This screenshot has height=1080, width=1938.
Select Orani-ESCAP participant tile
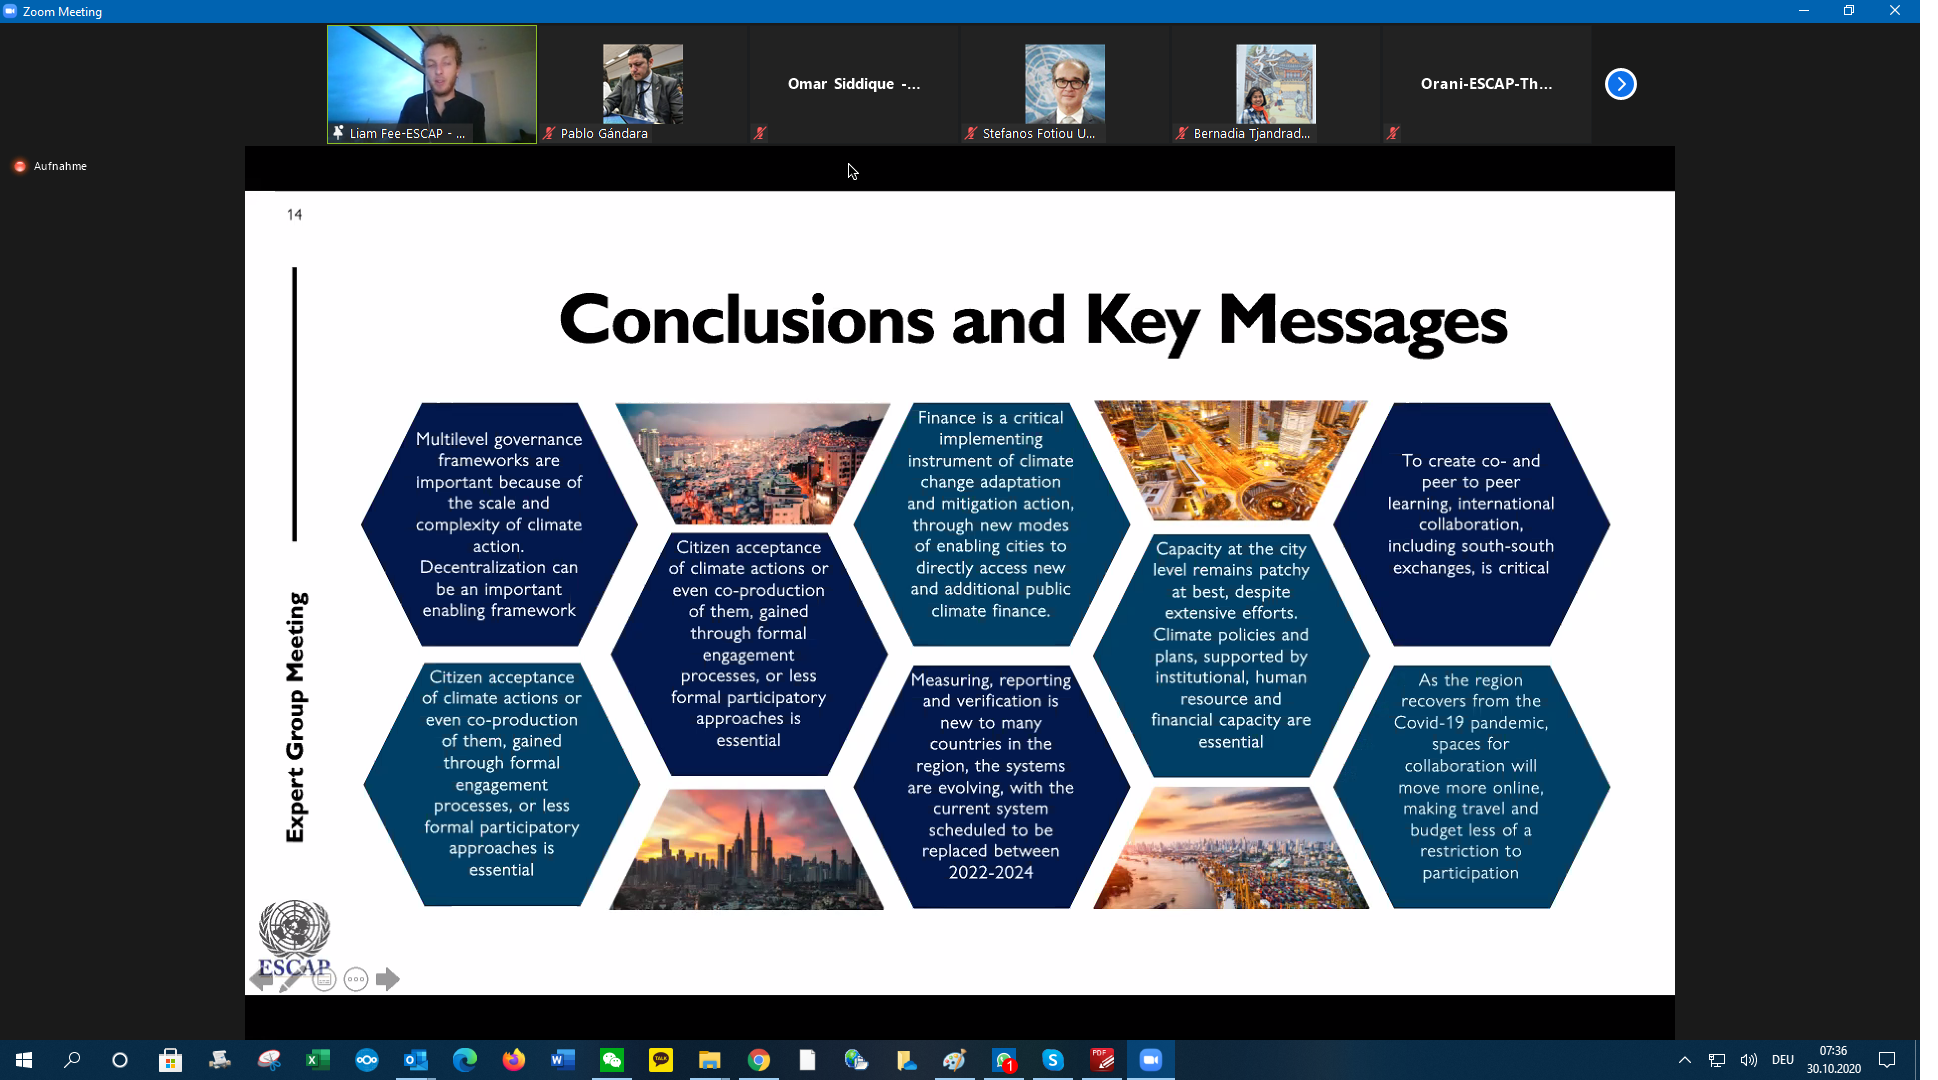click(x=1486, y=84)
